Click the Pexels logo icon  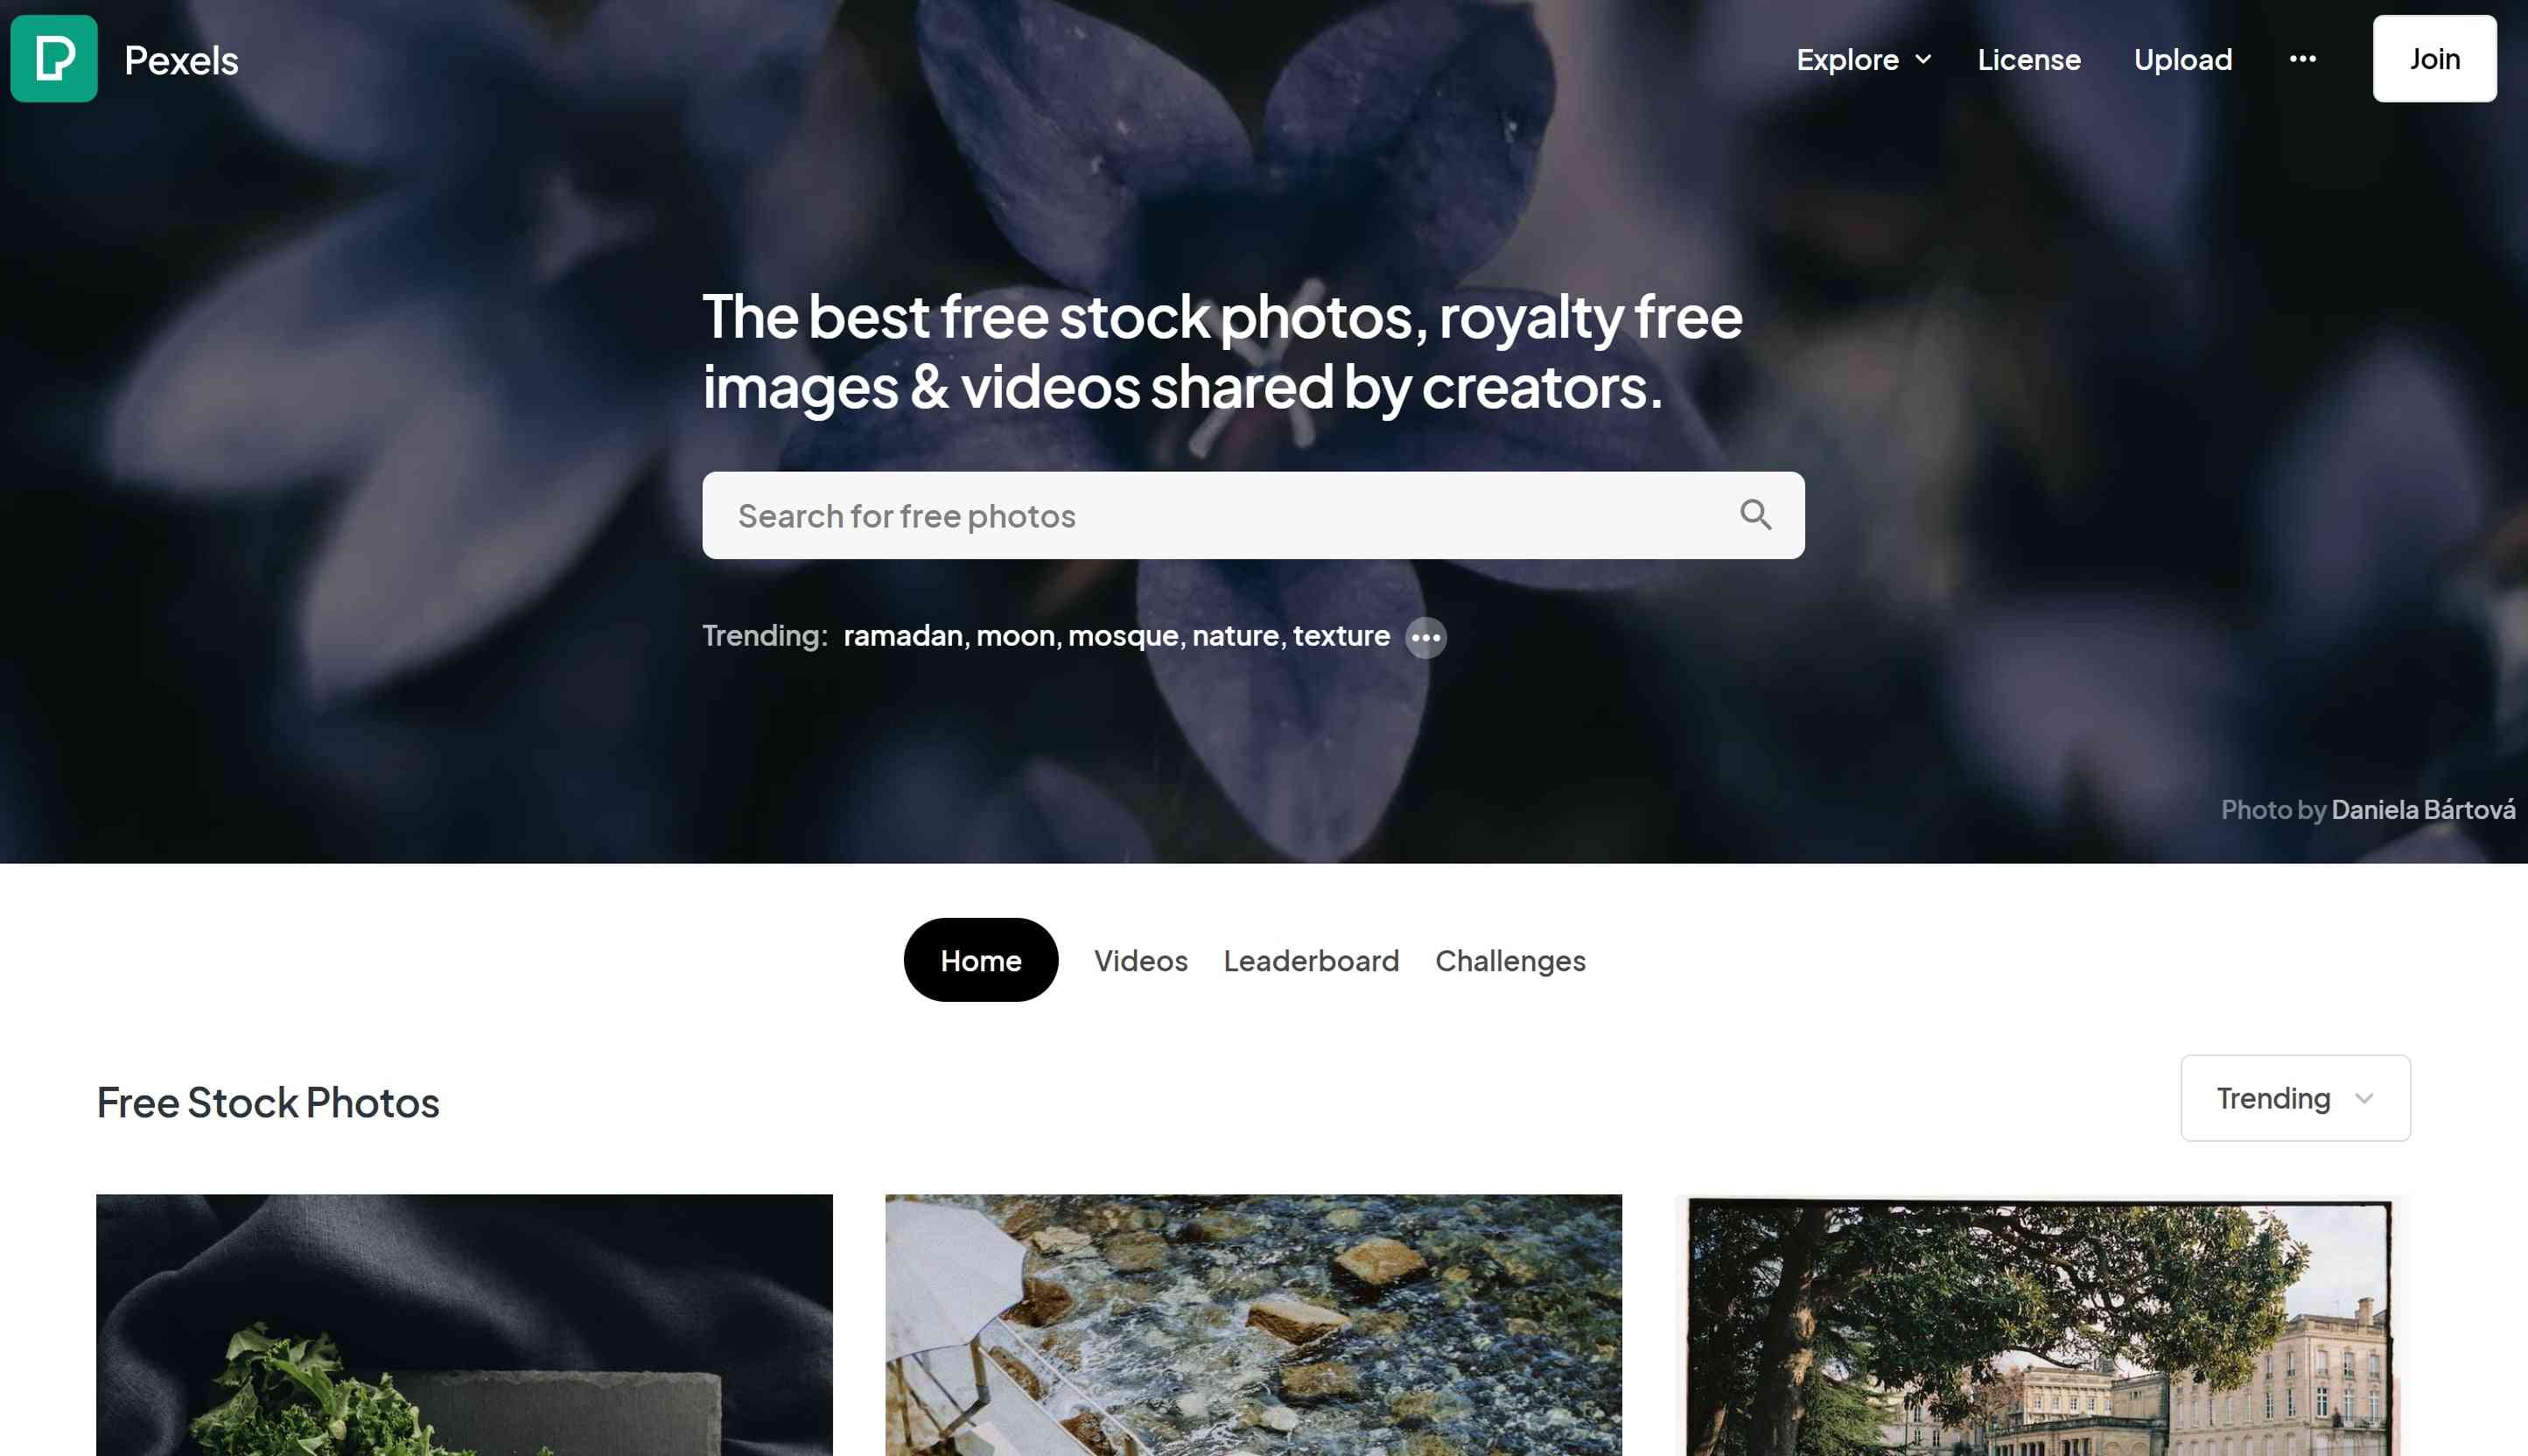55,57
